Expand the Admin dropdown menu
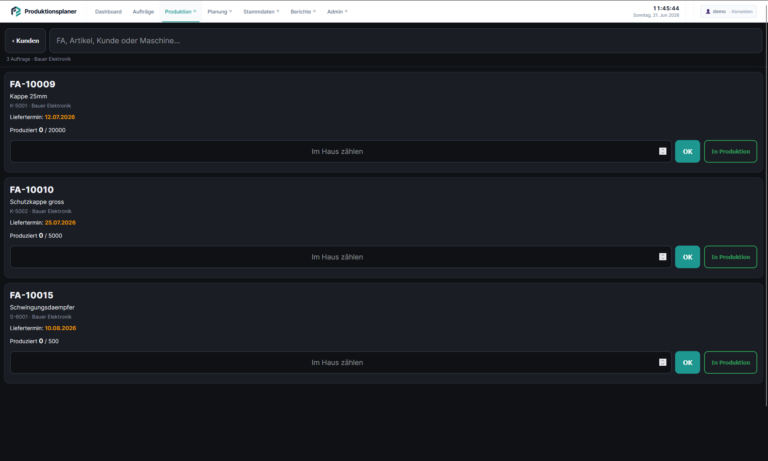The height and width of the screenshot is (461, 768). [x=337, y=12]
